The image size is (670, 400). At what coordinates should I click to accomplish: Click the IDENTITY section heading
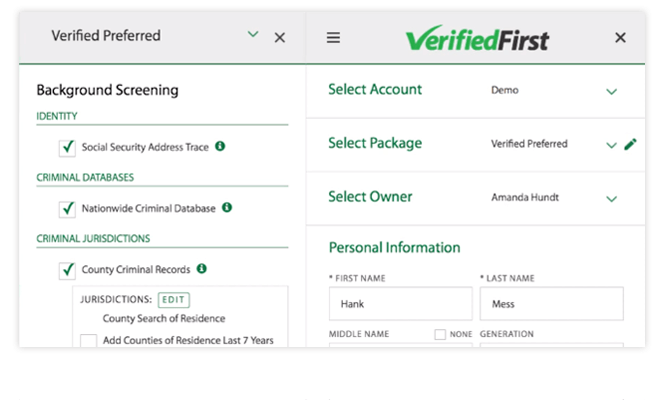57,116
